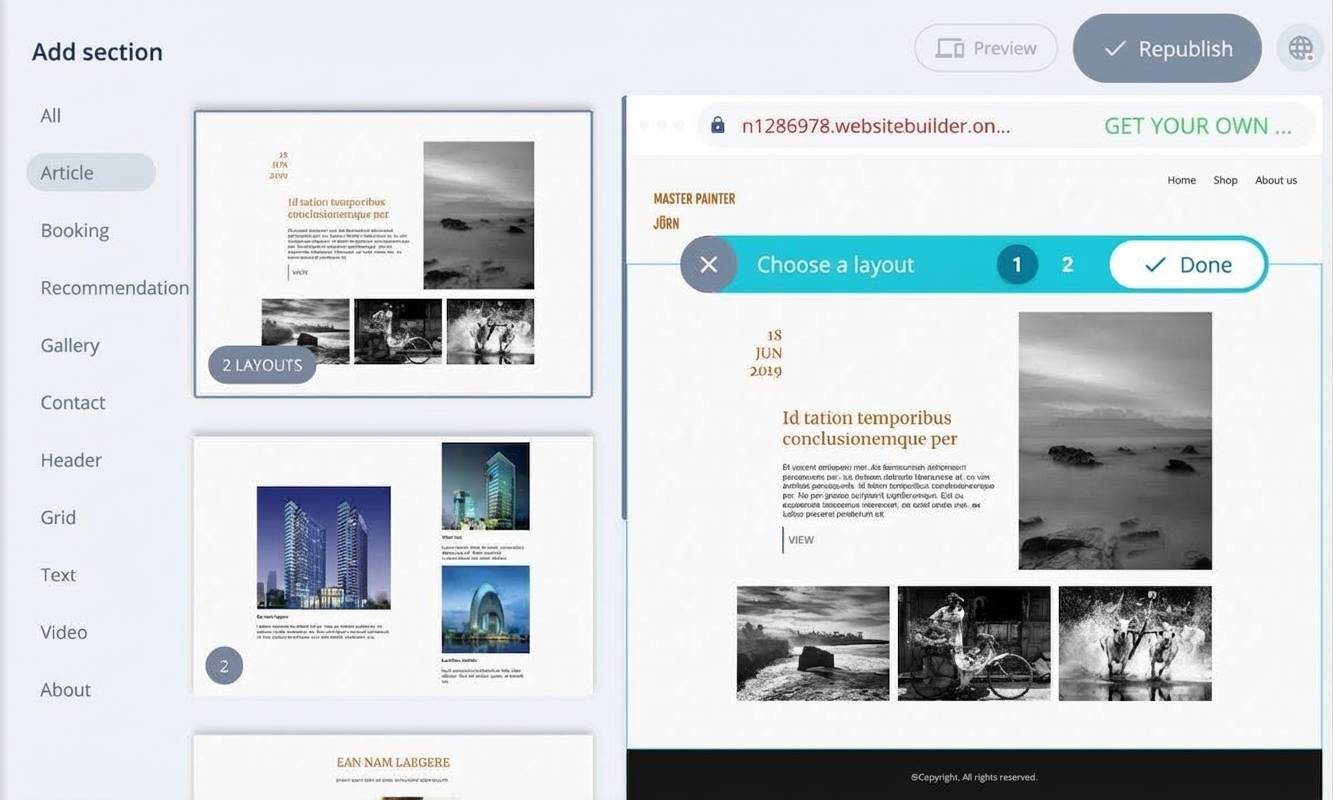1333x800 pixels.
Task: Click the round 2 badge on building thumbnail
Action: click(x=224, y=666)
